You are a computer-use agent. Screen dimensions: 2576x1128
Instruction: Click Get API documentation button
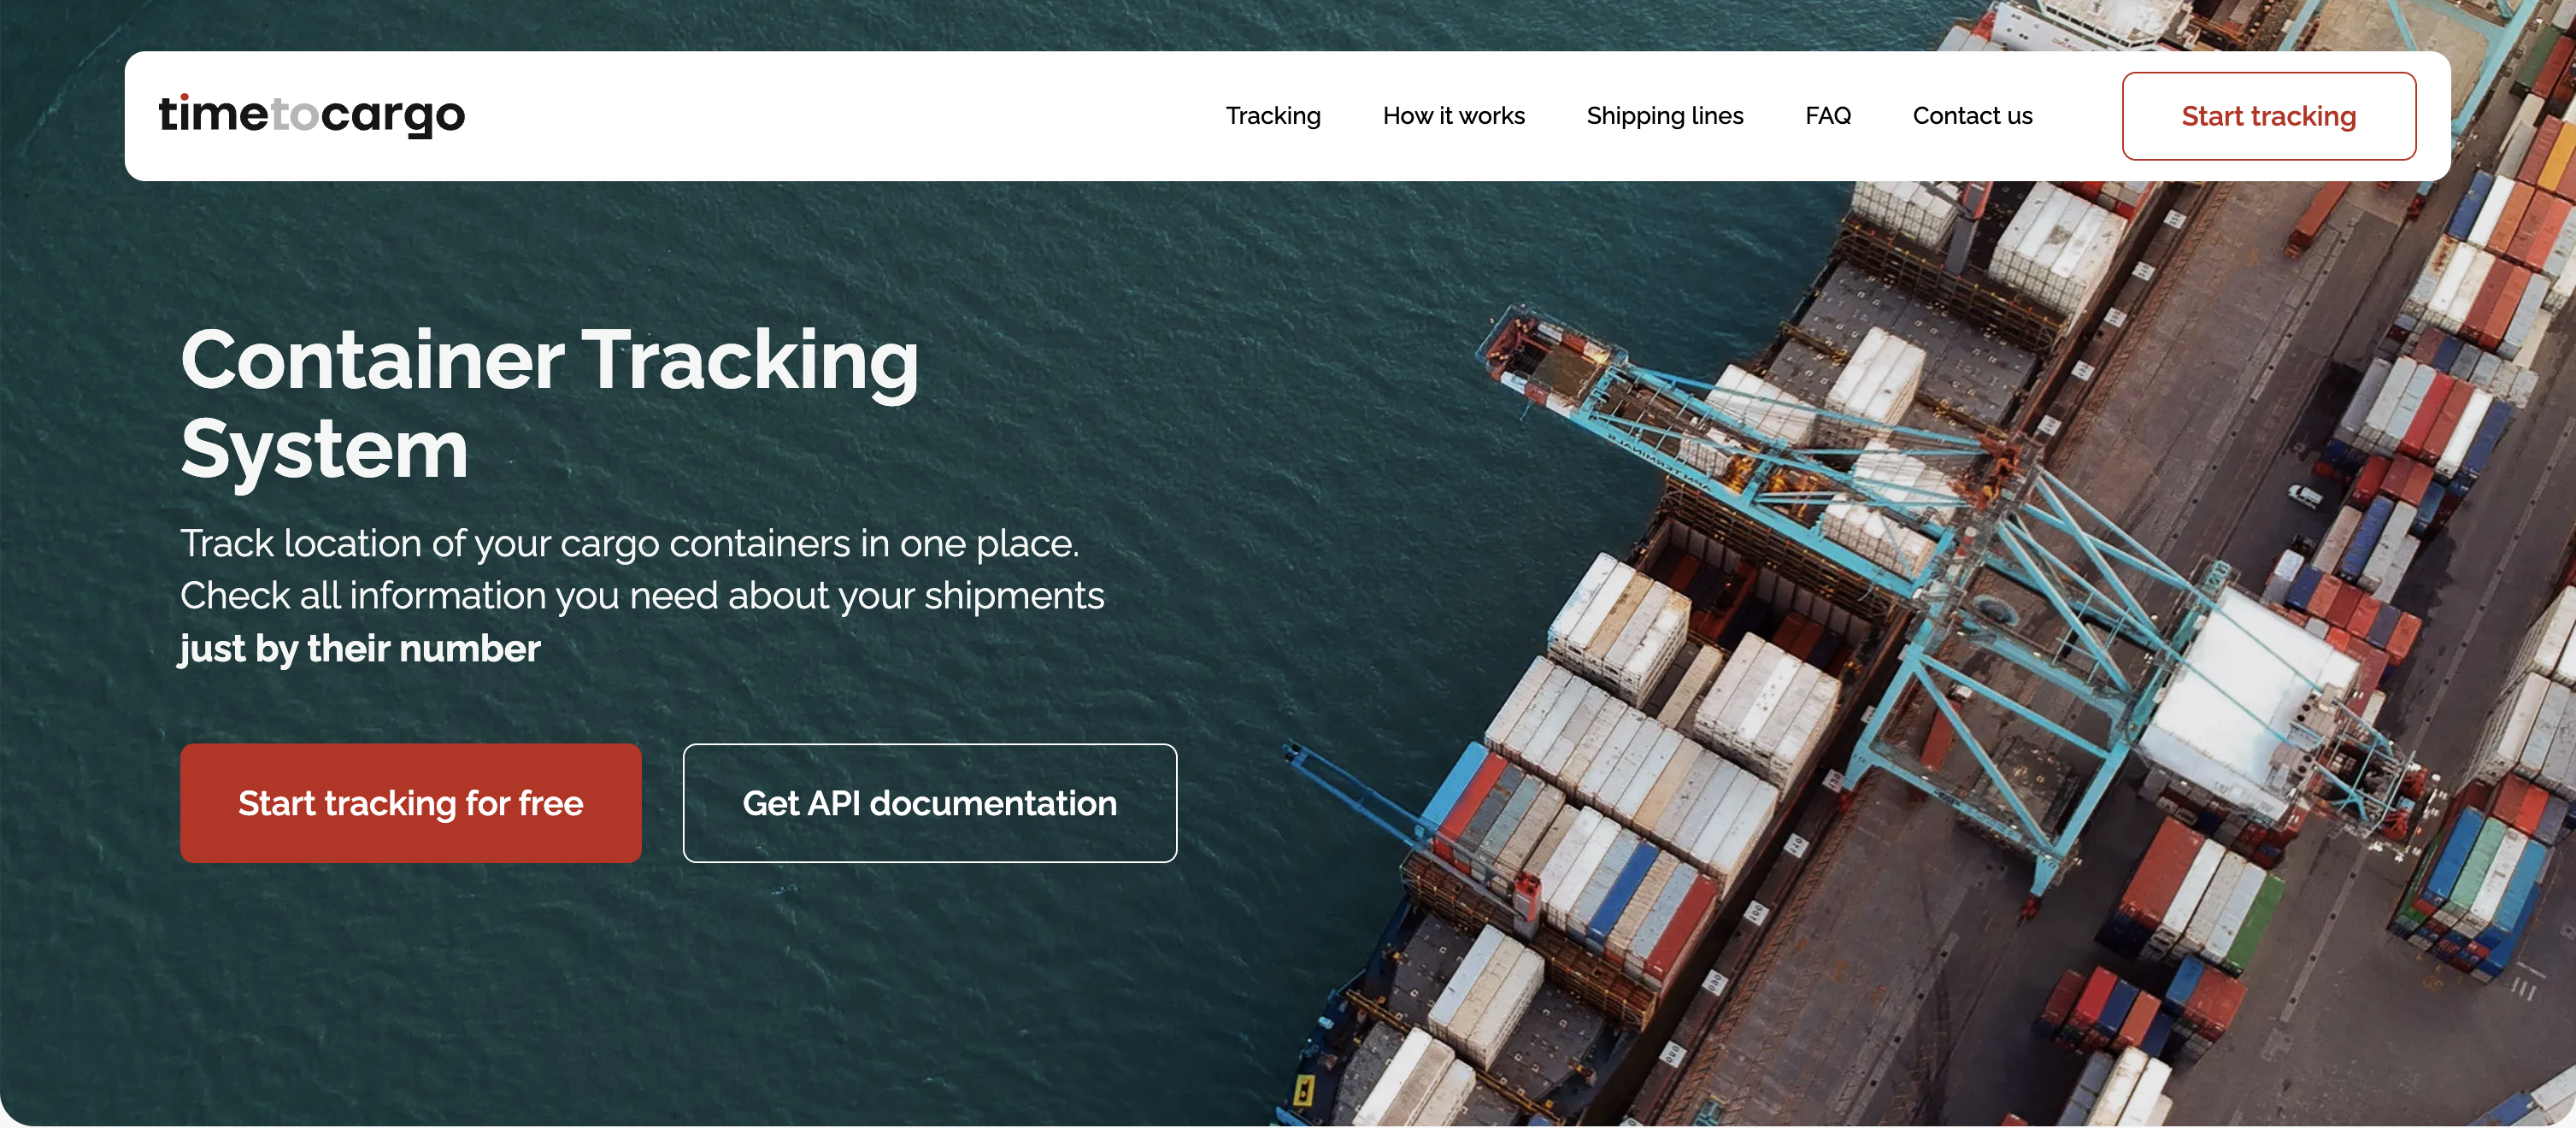[x=929, y=803]
